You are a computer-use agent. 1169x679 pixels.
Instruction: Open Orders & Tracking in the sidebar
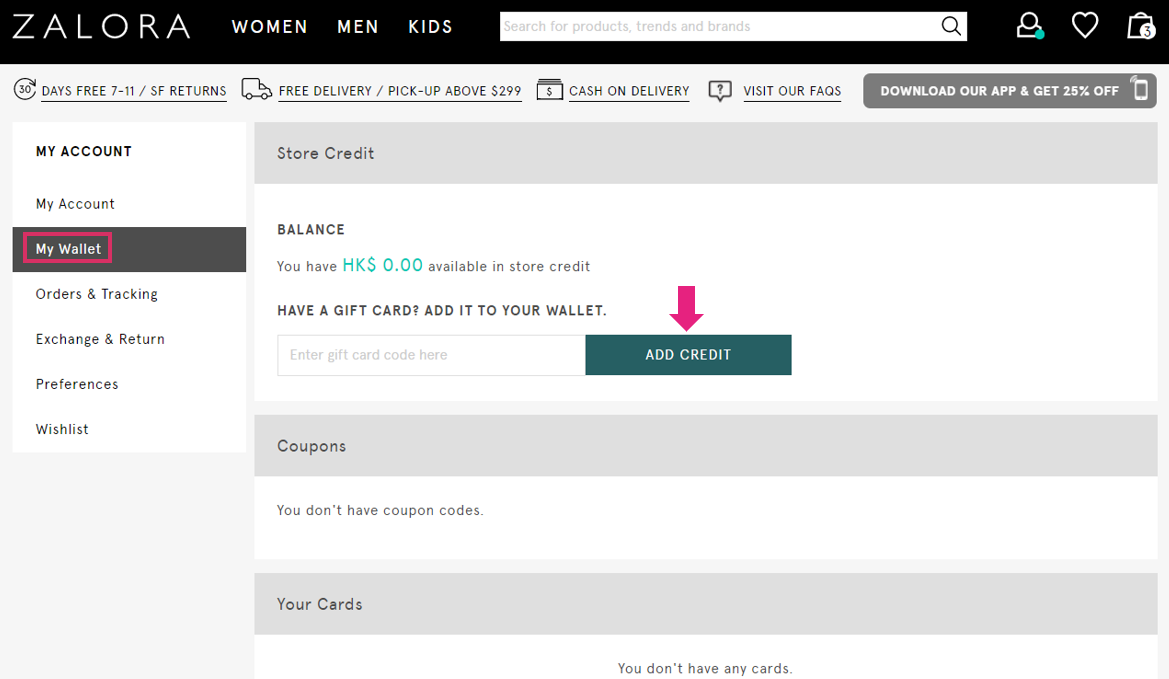(96, 293)
